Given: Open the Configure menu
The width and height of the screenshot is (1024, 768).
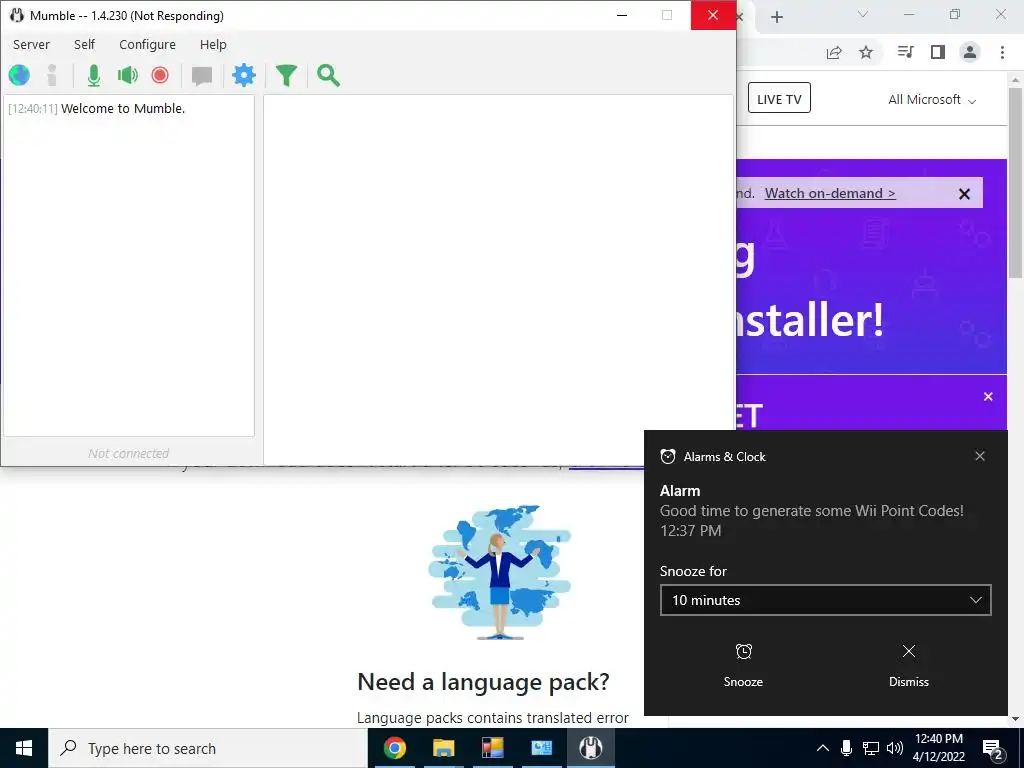Looking at the screenshot, I should tap(148, 44).
